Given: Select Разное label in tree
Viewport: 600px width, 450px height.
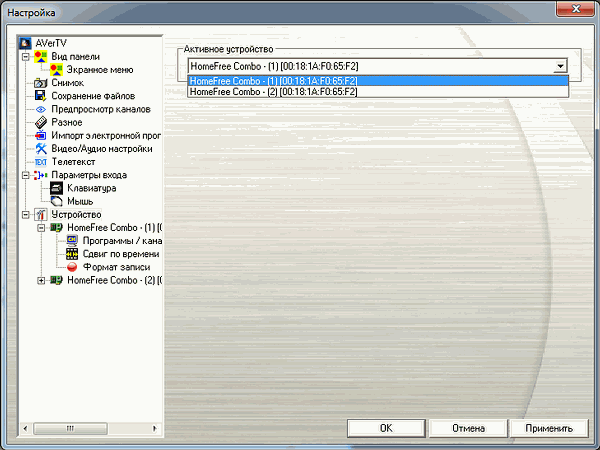Looking at the screenshot, I should click(67, 122).
